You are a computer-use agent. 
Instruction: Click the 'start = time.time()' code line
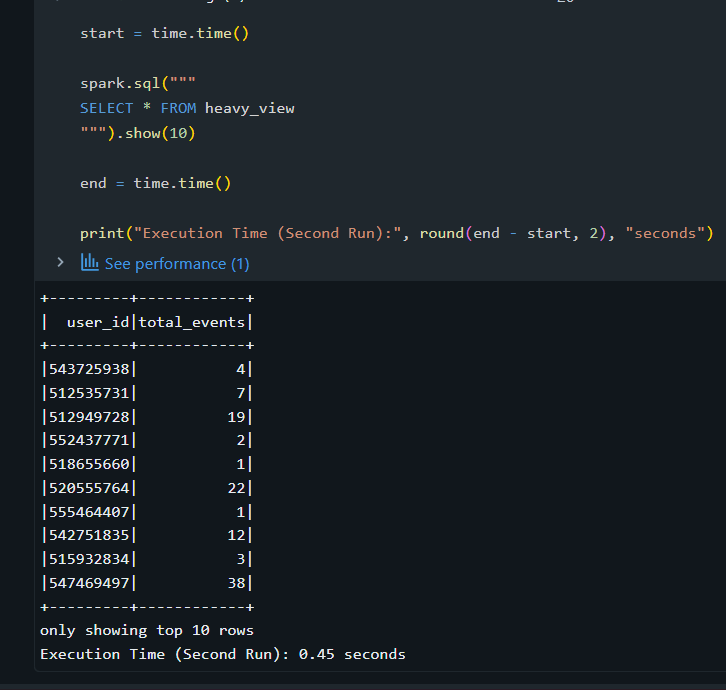click(164, 33)
